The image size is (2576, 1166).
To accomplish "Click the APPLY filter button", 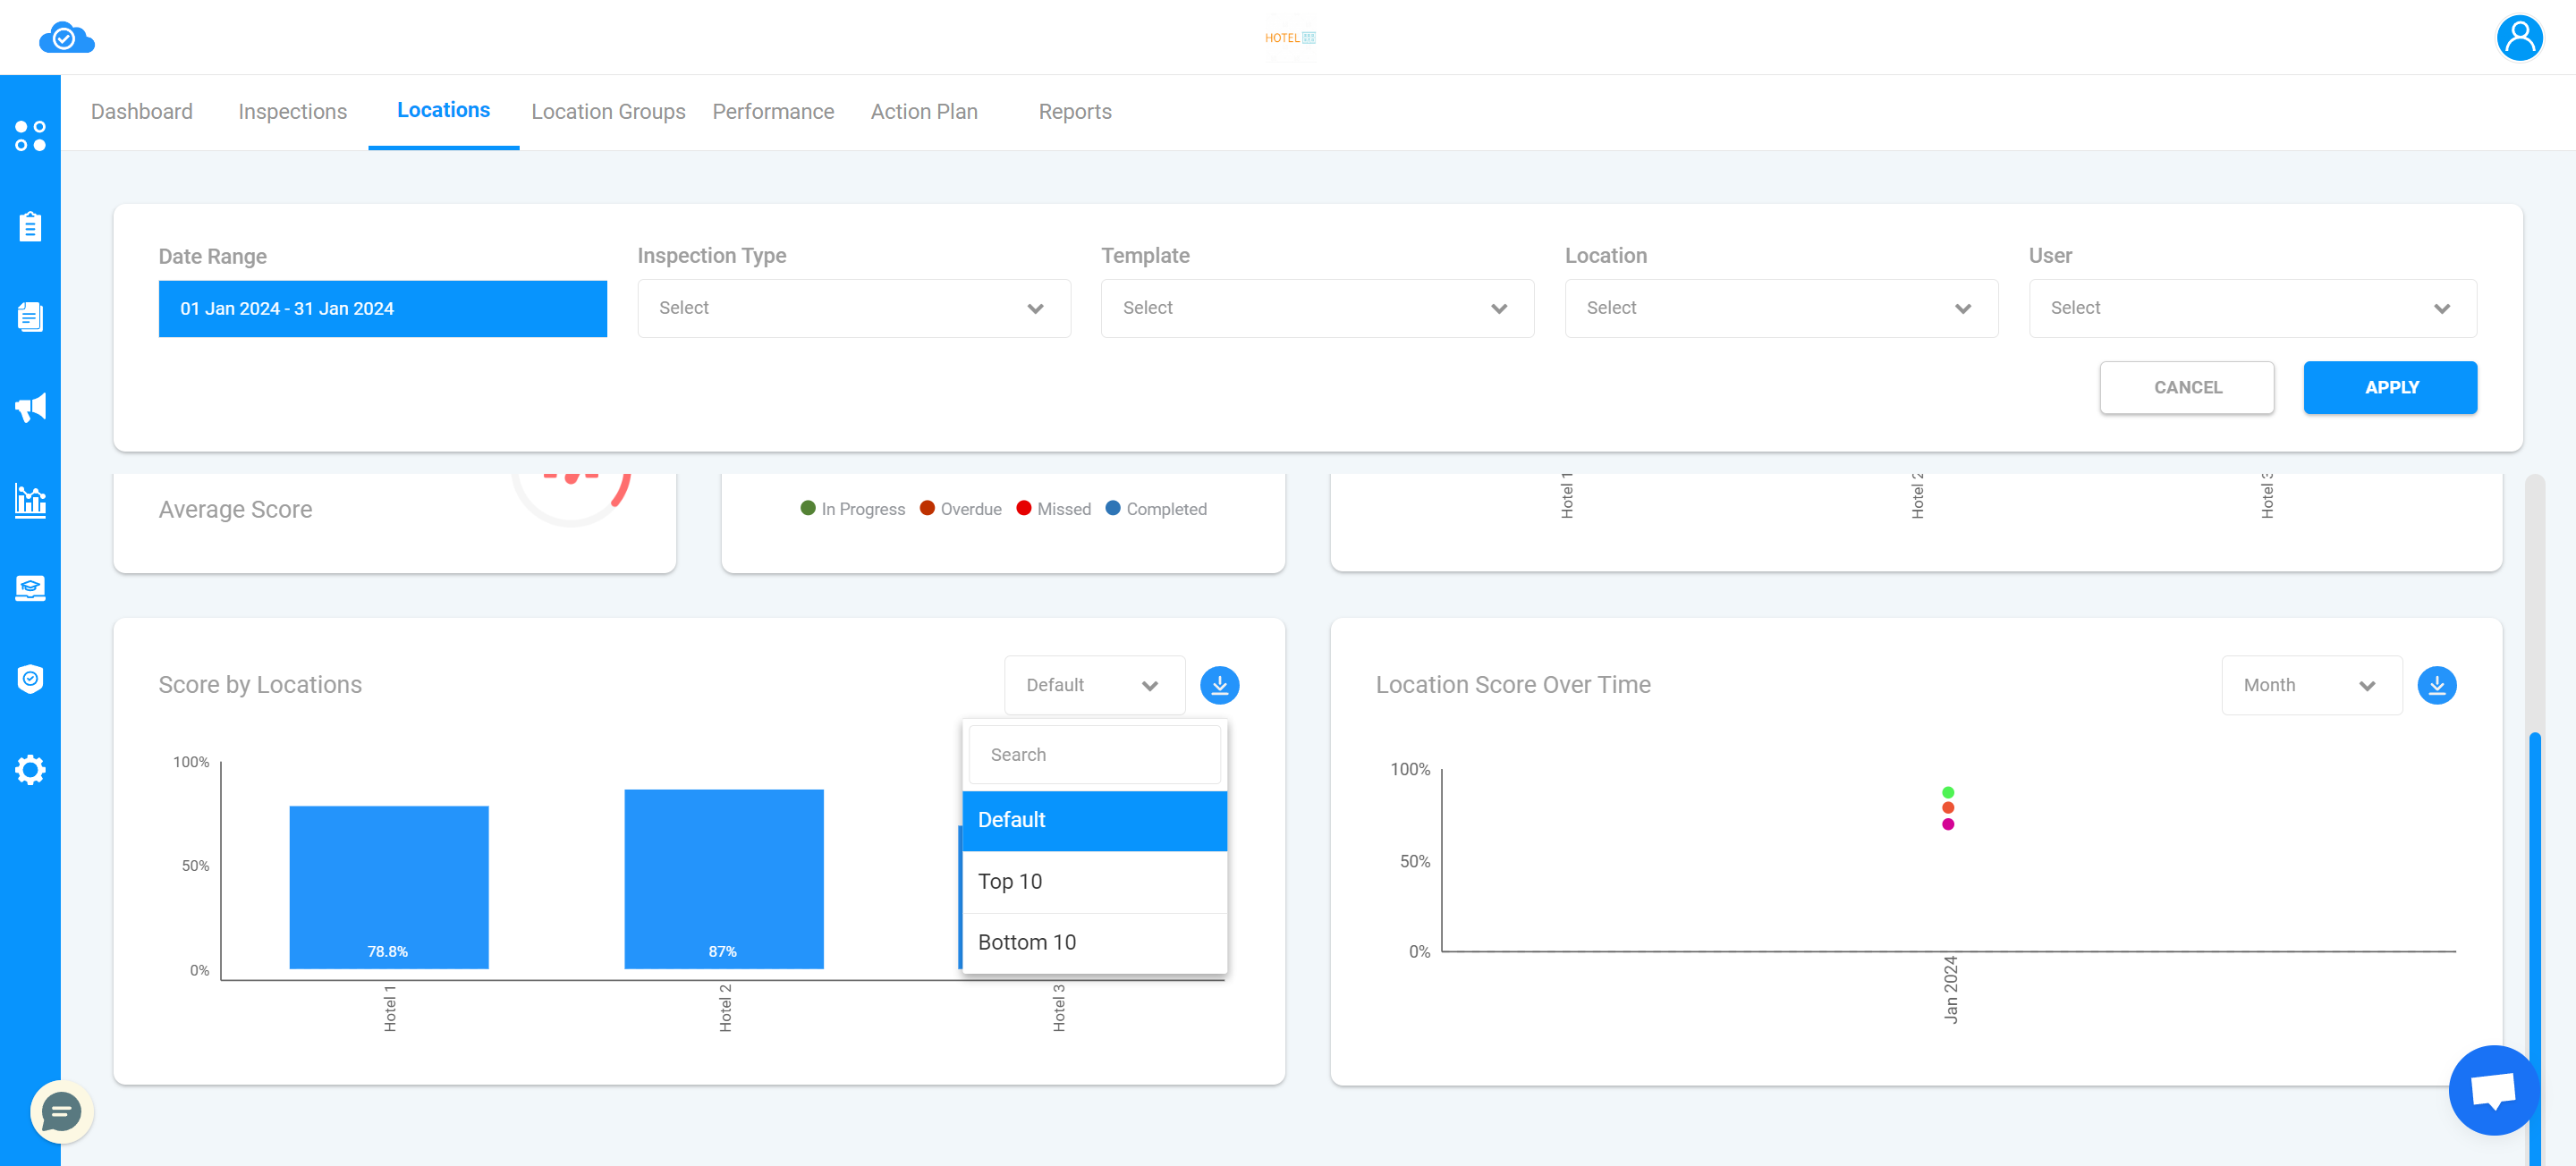I will pyautogui.click(x=2392, y=387).
